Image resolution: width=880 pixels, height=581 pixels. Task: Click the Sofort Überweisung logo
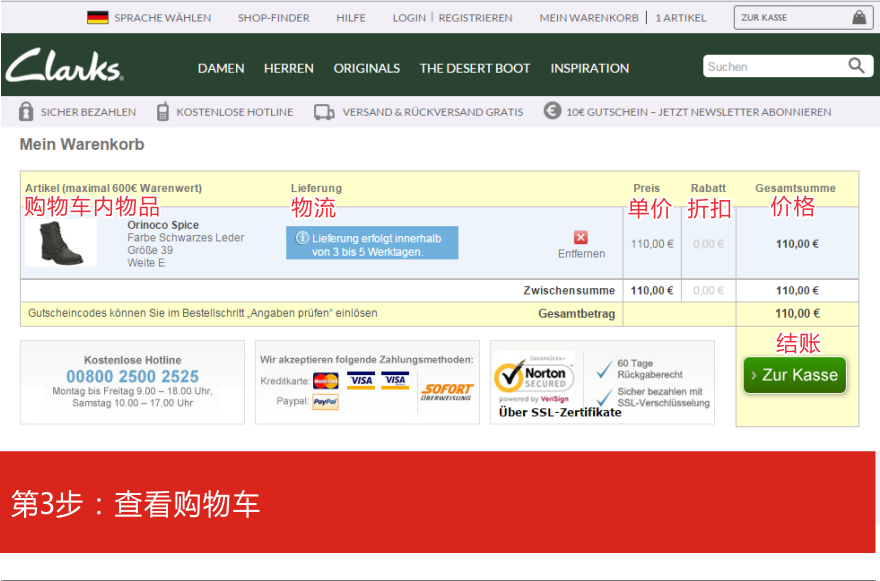pos(447,391)
